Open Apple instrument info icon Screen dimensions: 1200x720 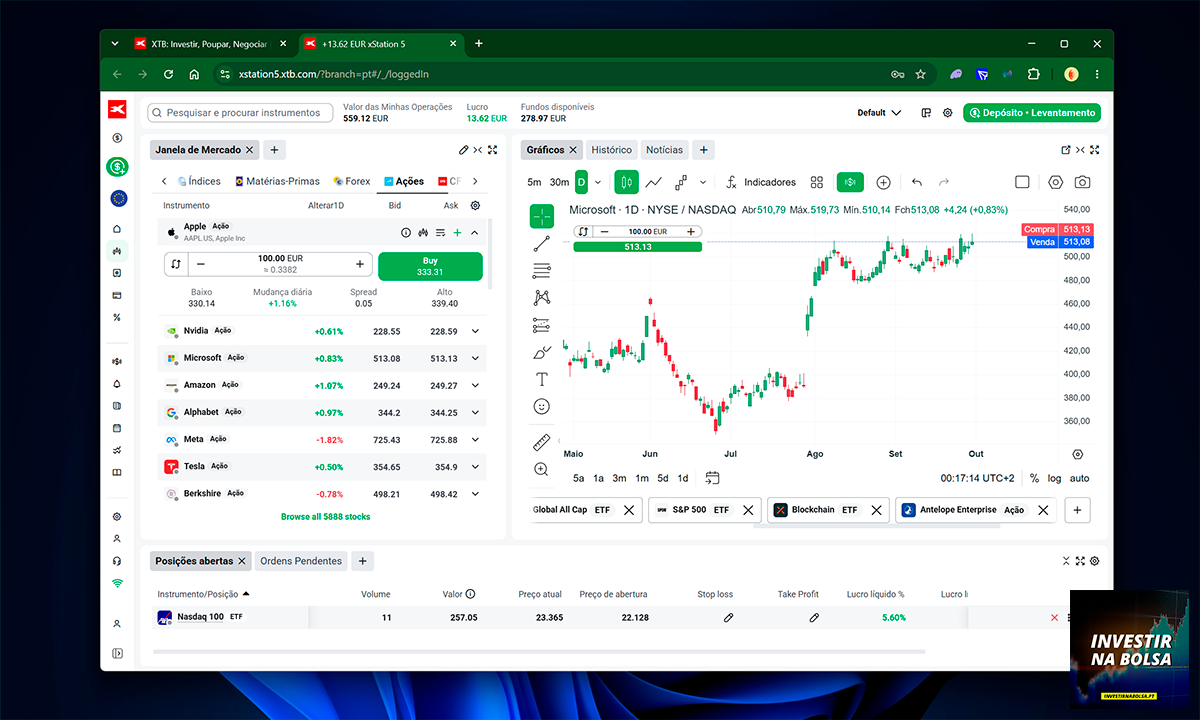click(x=406, y=232)
